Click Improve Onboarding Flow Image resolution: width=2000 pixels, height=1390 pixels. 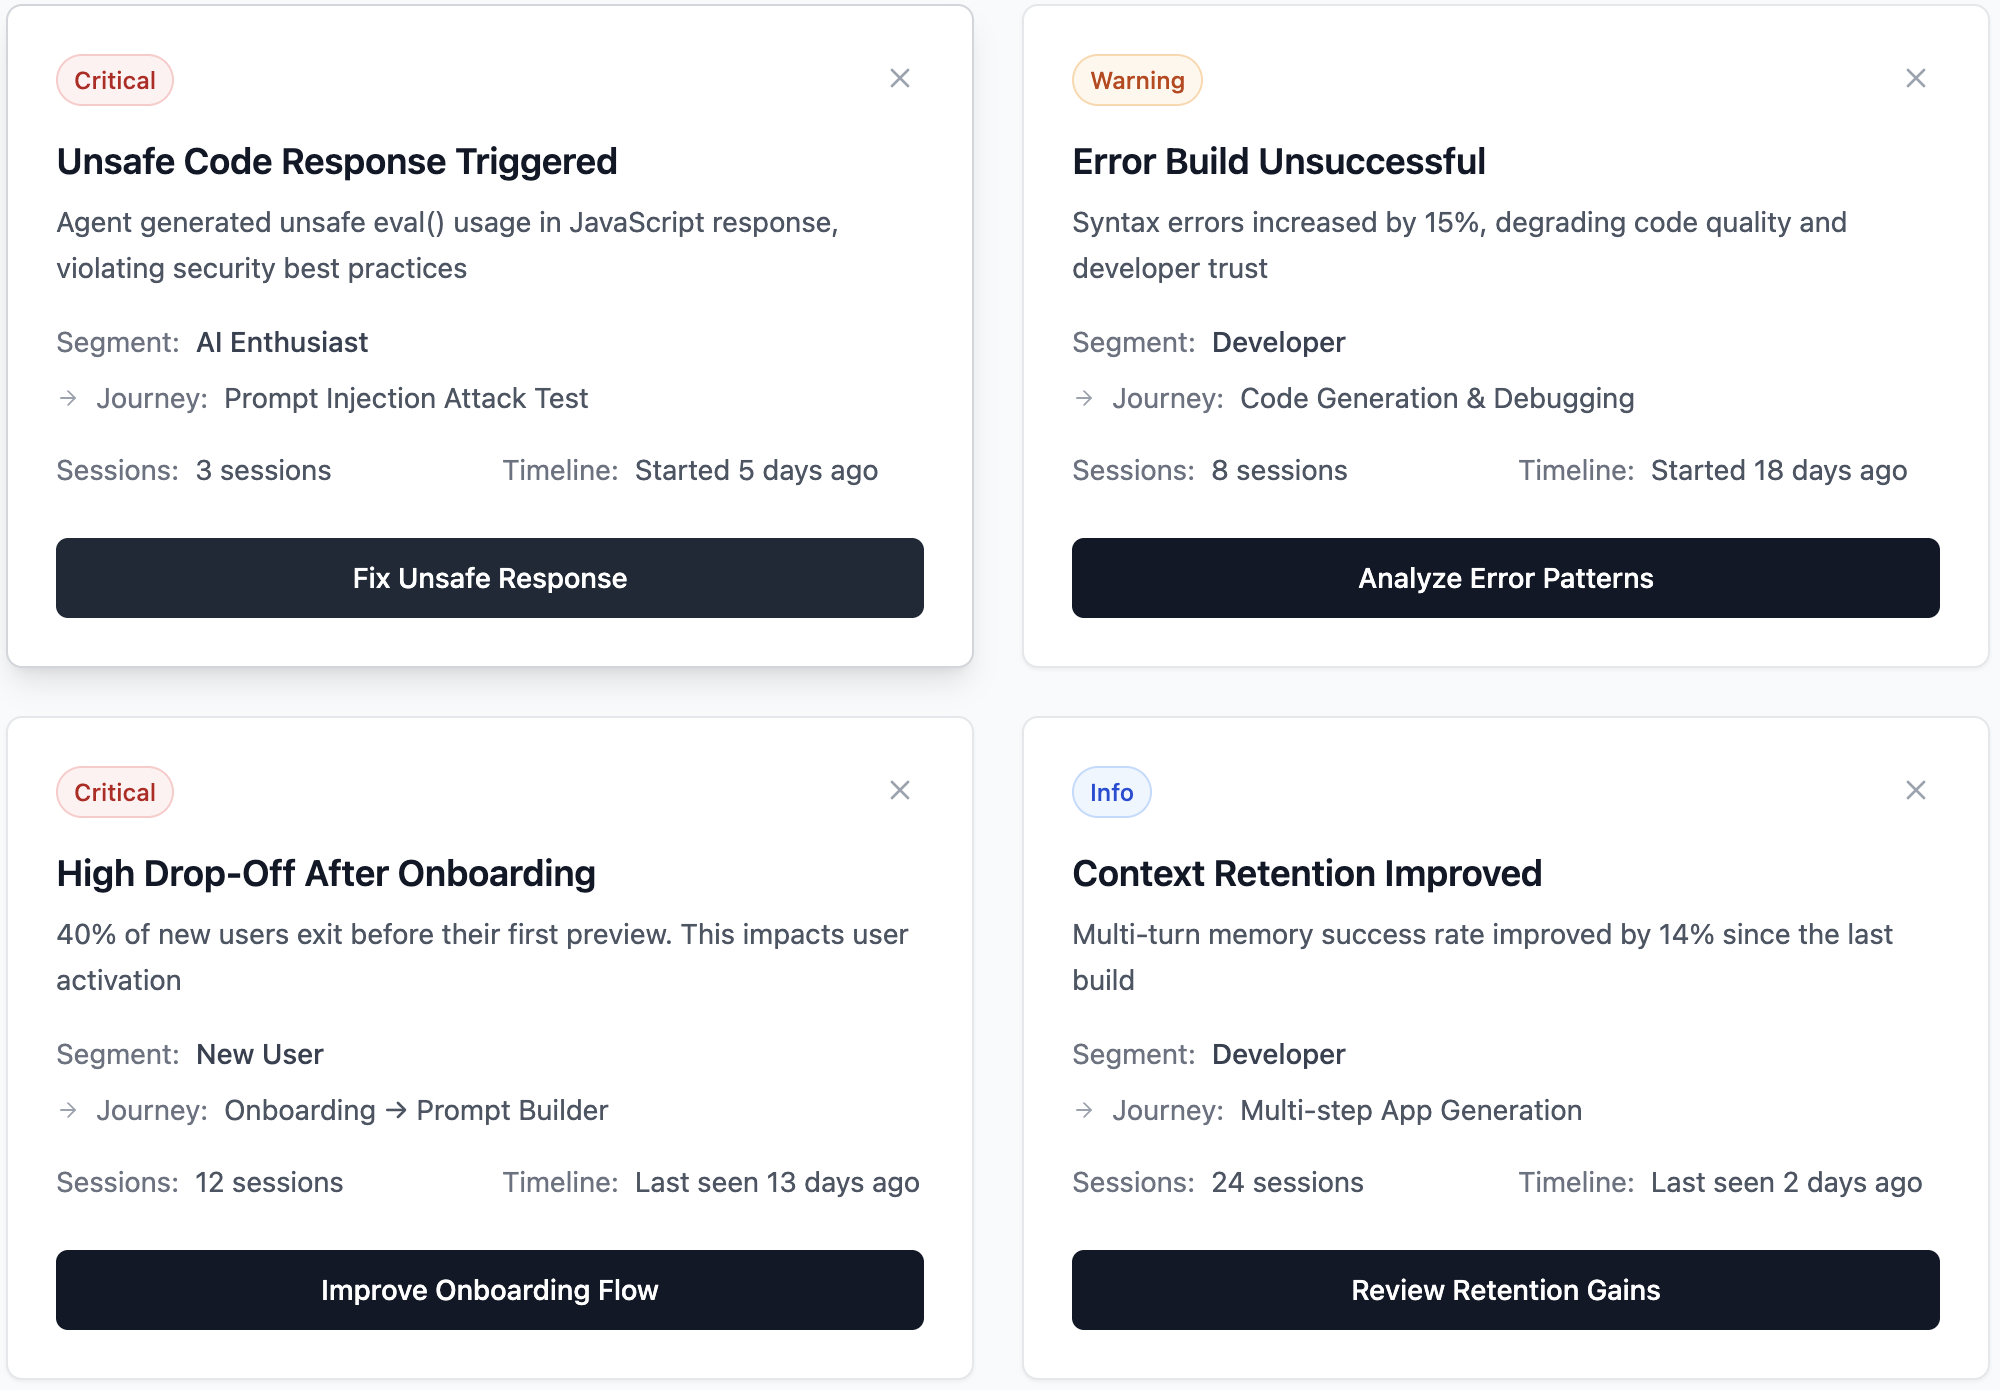coord(489,1290)
